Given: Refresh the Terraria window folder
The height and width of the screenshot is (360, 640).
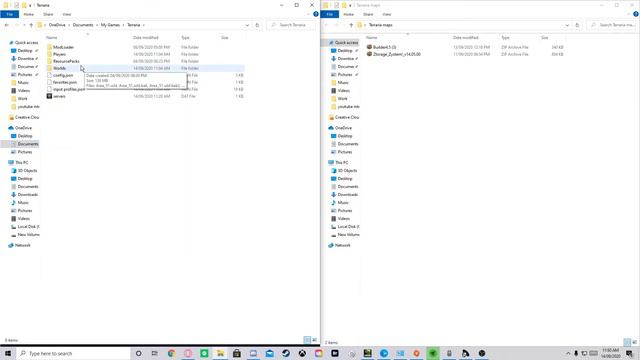Looking at the screenshot, I should pos(257,25).
